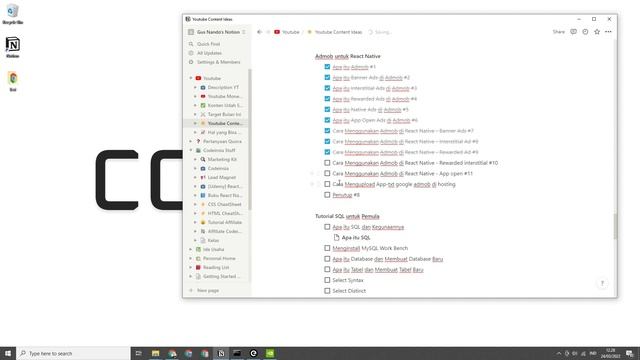Check the 'App open #11' to-do
The height and width of the screenshot is (360, 640).
(x=327, y=173)
